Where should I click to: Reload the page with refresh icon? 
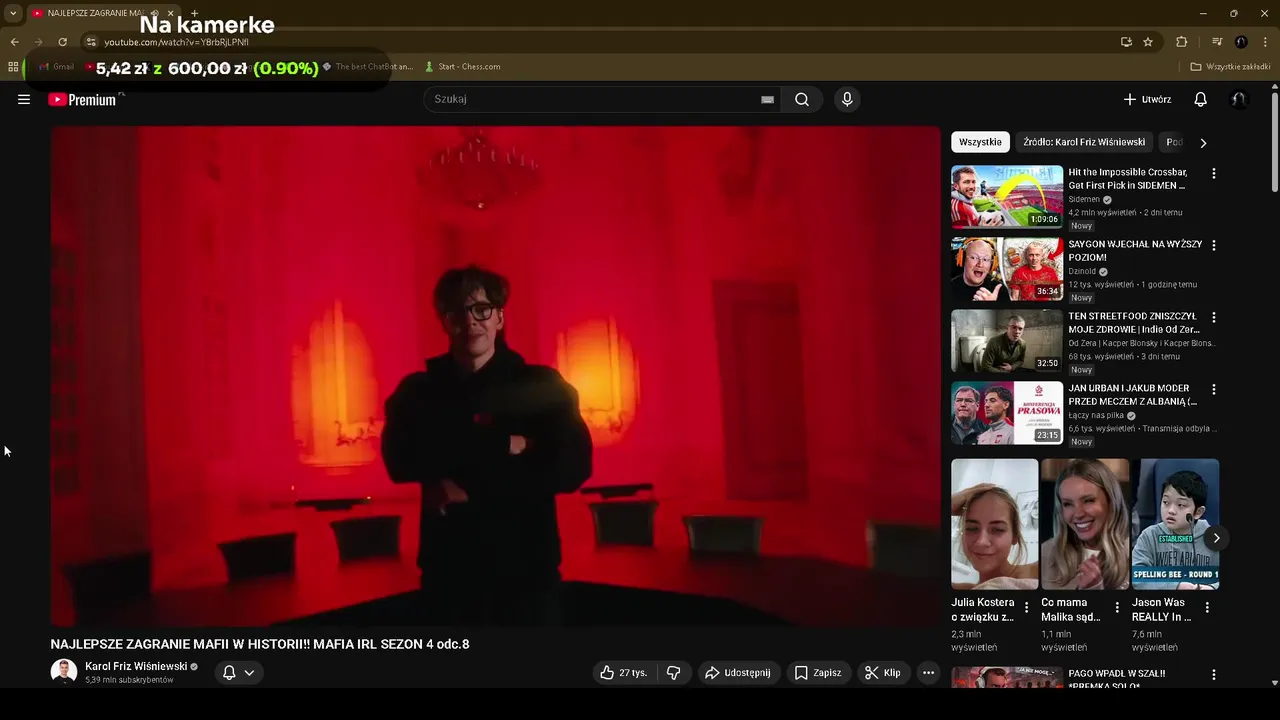tap(62, 42)
